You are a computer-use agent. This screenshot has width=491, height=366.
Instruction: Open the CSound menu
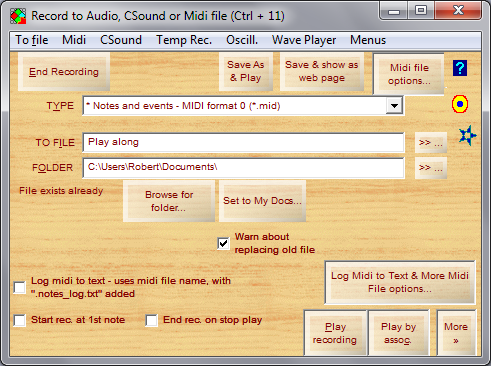pyautogui.click(x=121, y=40)
